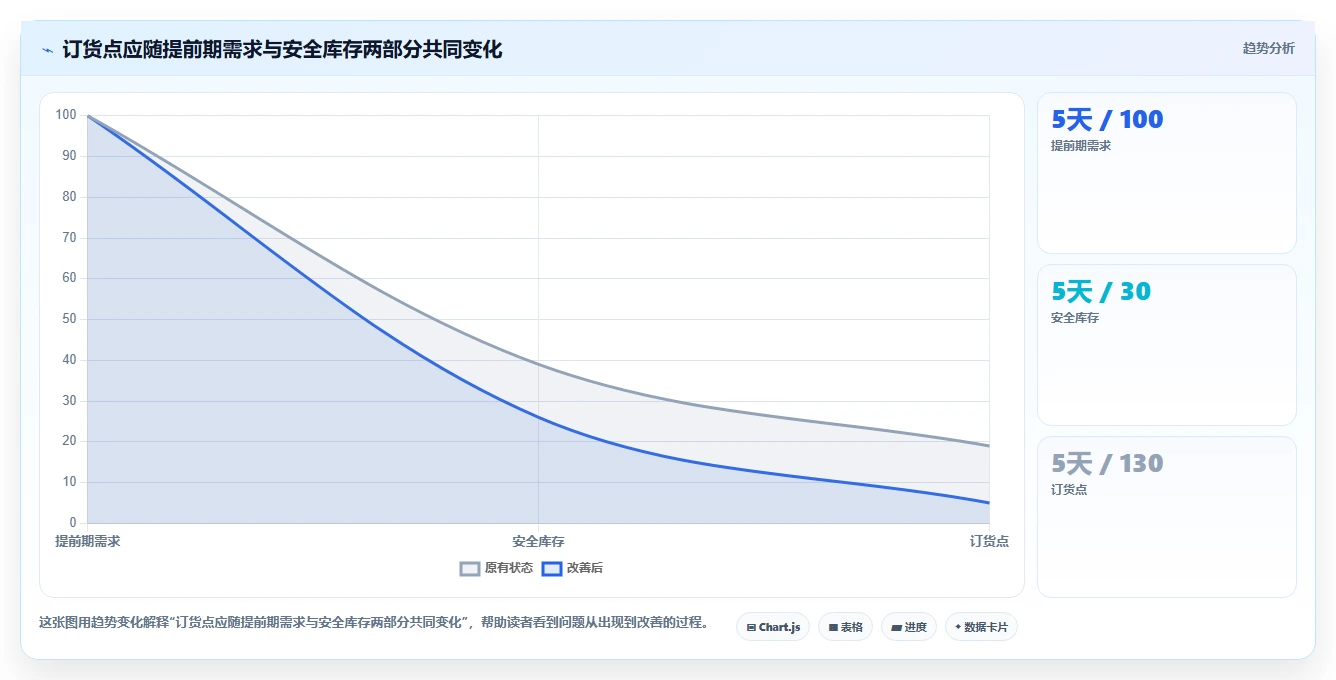Viewport: 1336px width, 680px height.
Task: Click the trend icon beside the title
Action: (47, 50)
